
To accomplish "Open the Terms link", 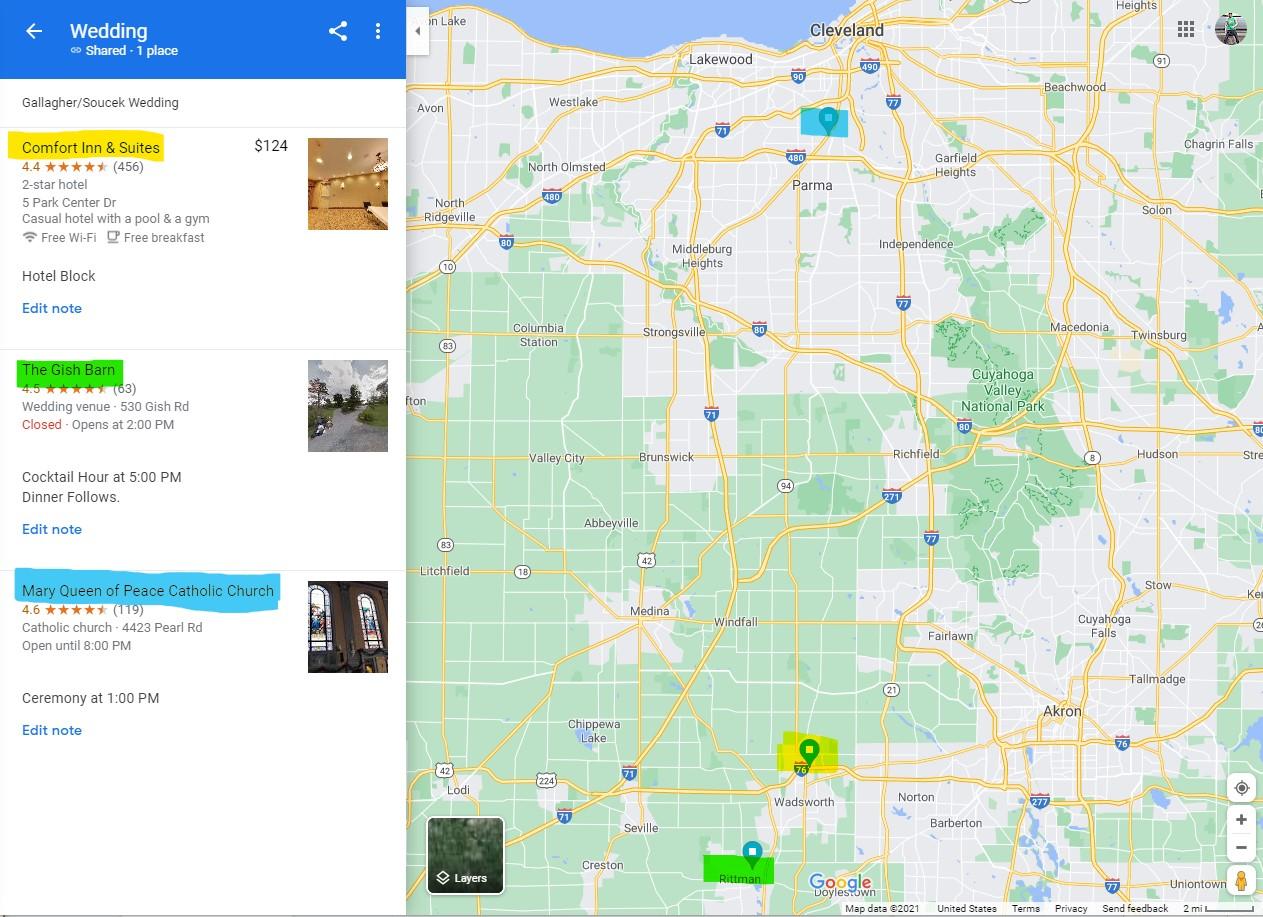I will point(1025,908).
